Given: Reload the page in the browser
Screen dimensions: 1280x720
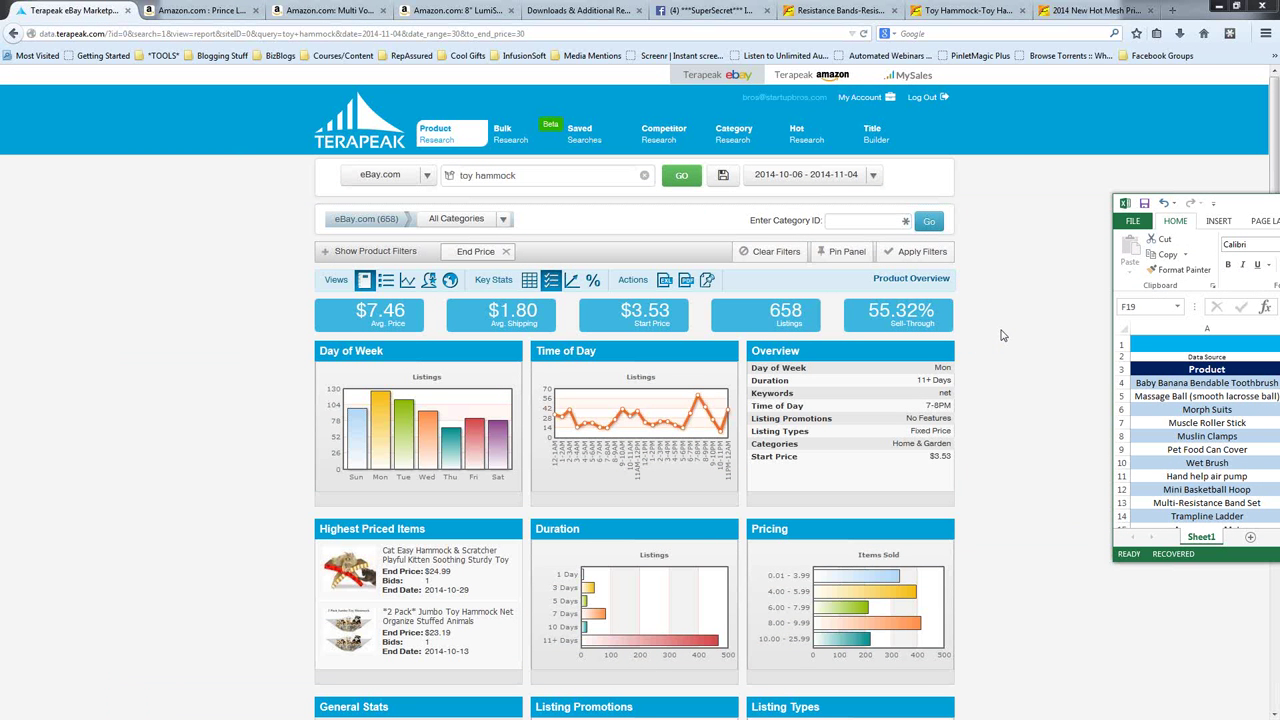Looking at the screenshot, I should [864, 33].
